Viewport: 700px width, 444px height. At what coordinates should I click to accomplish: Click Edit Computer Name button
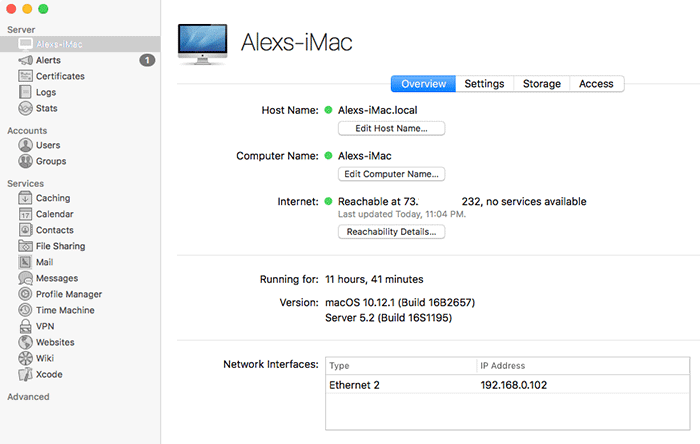392,174
